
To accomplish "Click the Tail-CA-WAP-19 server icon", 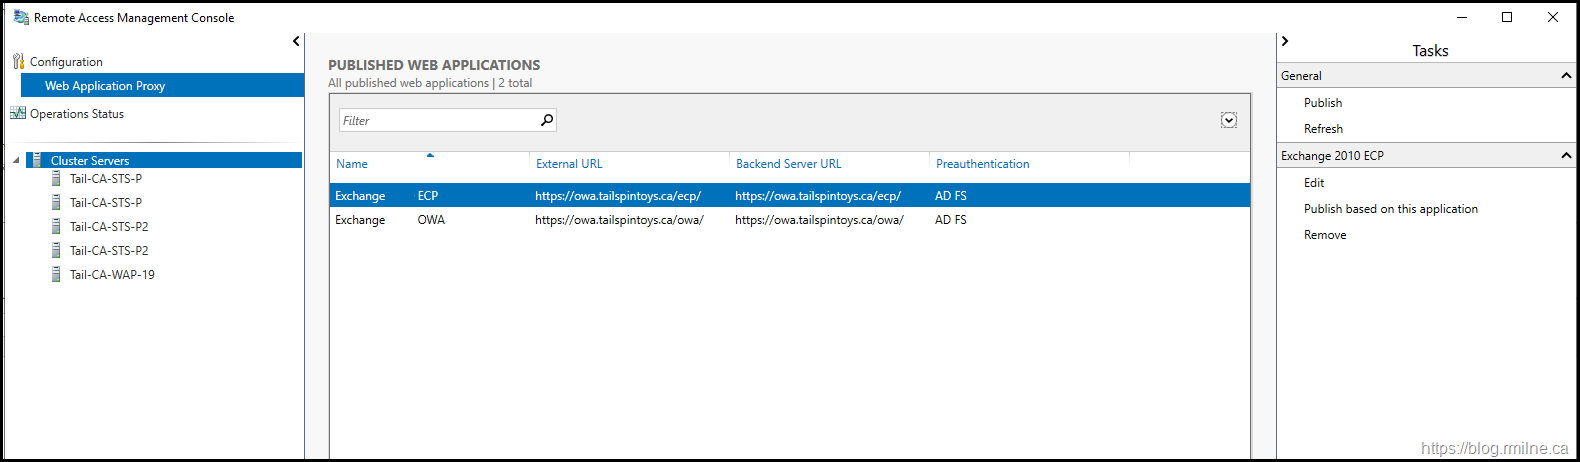I will click(x=56, y=274).
